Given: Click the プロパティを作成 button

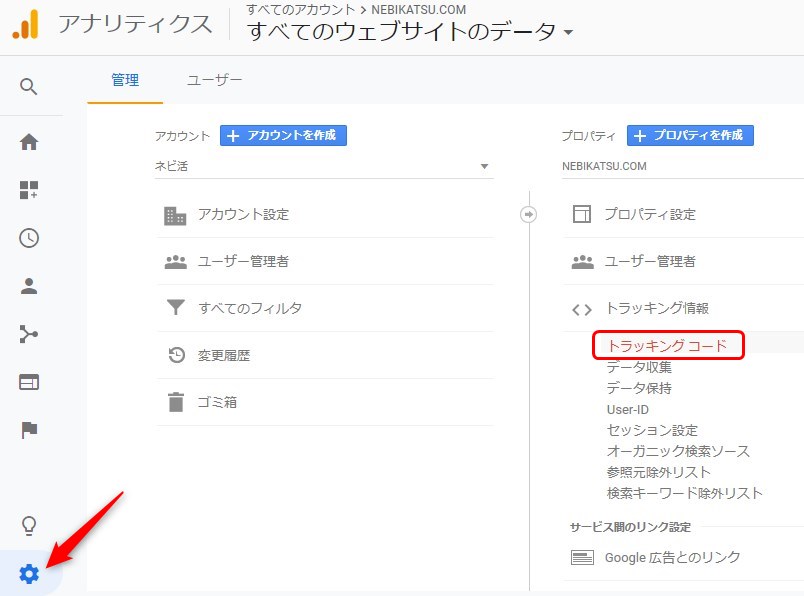Looking at the screenshot, I should tap(690, 135).
